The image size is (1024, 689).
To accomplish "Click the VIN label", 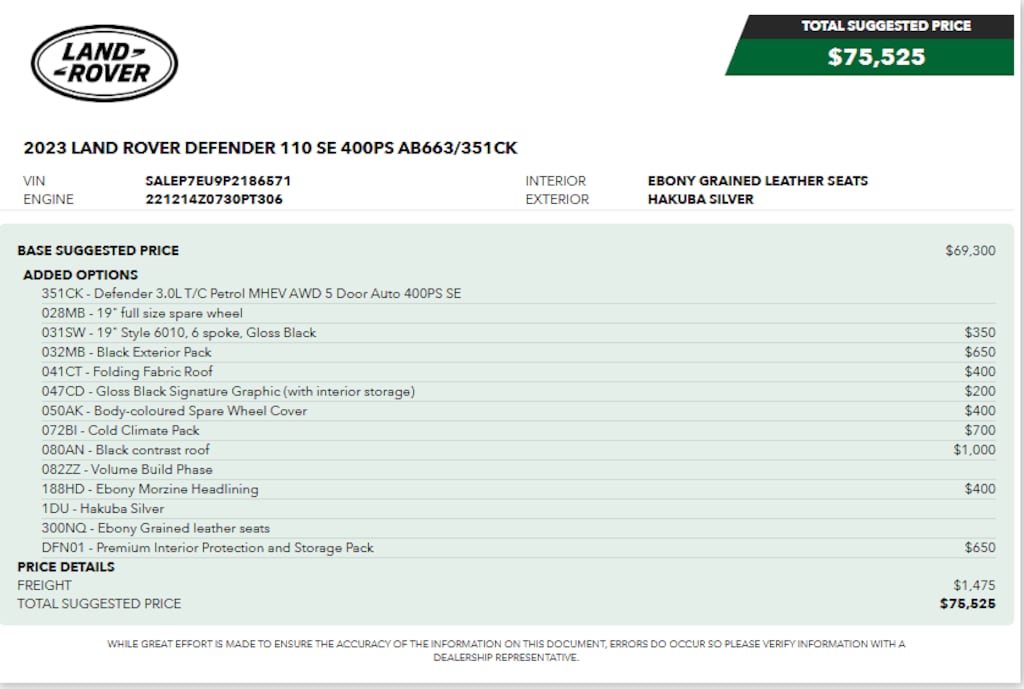I will tap(34, 181).
